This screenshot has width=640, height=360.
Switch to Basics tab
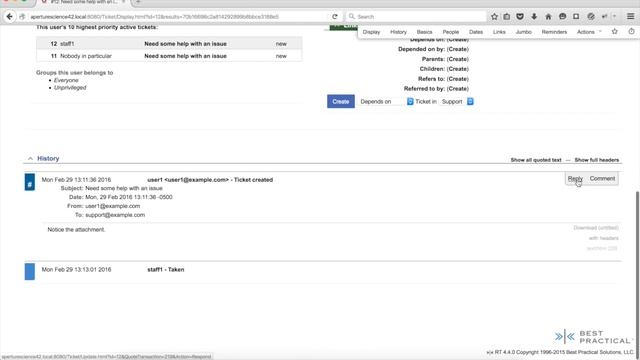click(x=424, y=32)
